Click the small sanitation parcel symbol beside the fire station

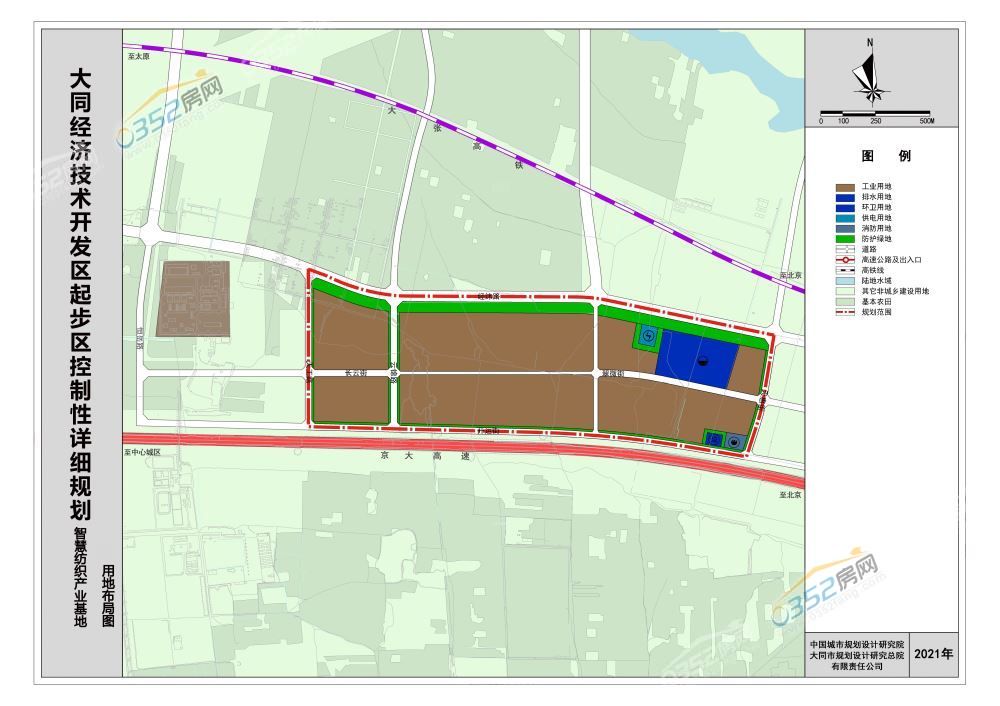pos(714,439)
